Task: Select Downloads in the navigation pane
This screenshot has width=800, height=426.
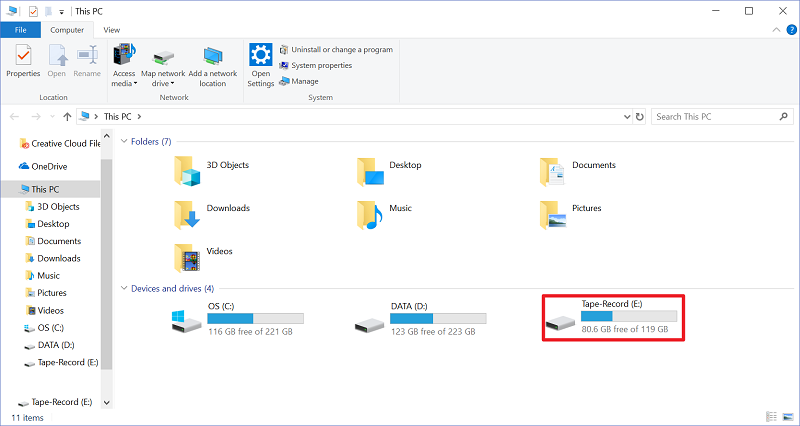Action: pos(58,258)
